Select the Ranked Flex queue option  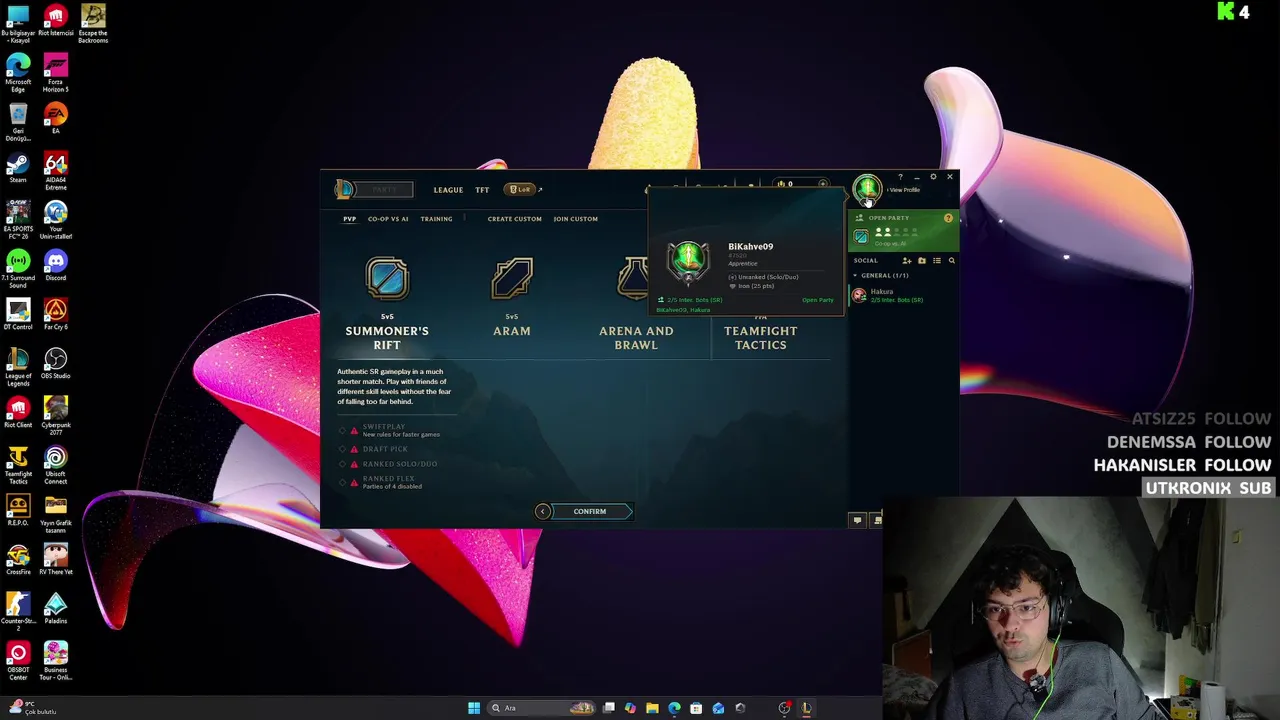(x=383, y=482)
